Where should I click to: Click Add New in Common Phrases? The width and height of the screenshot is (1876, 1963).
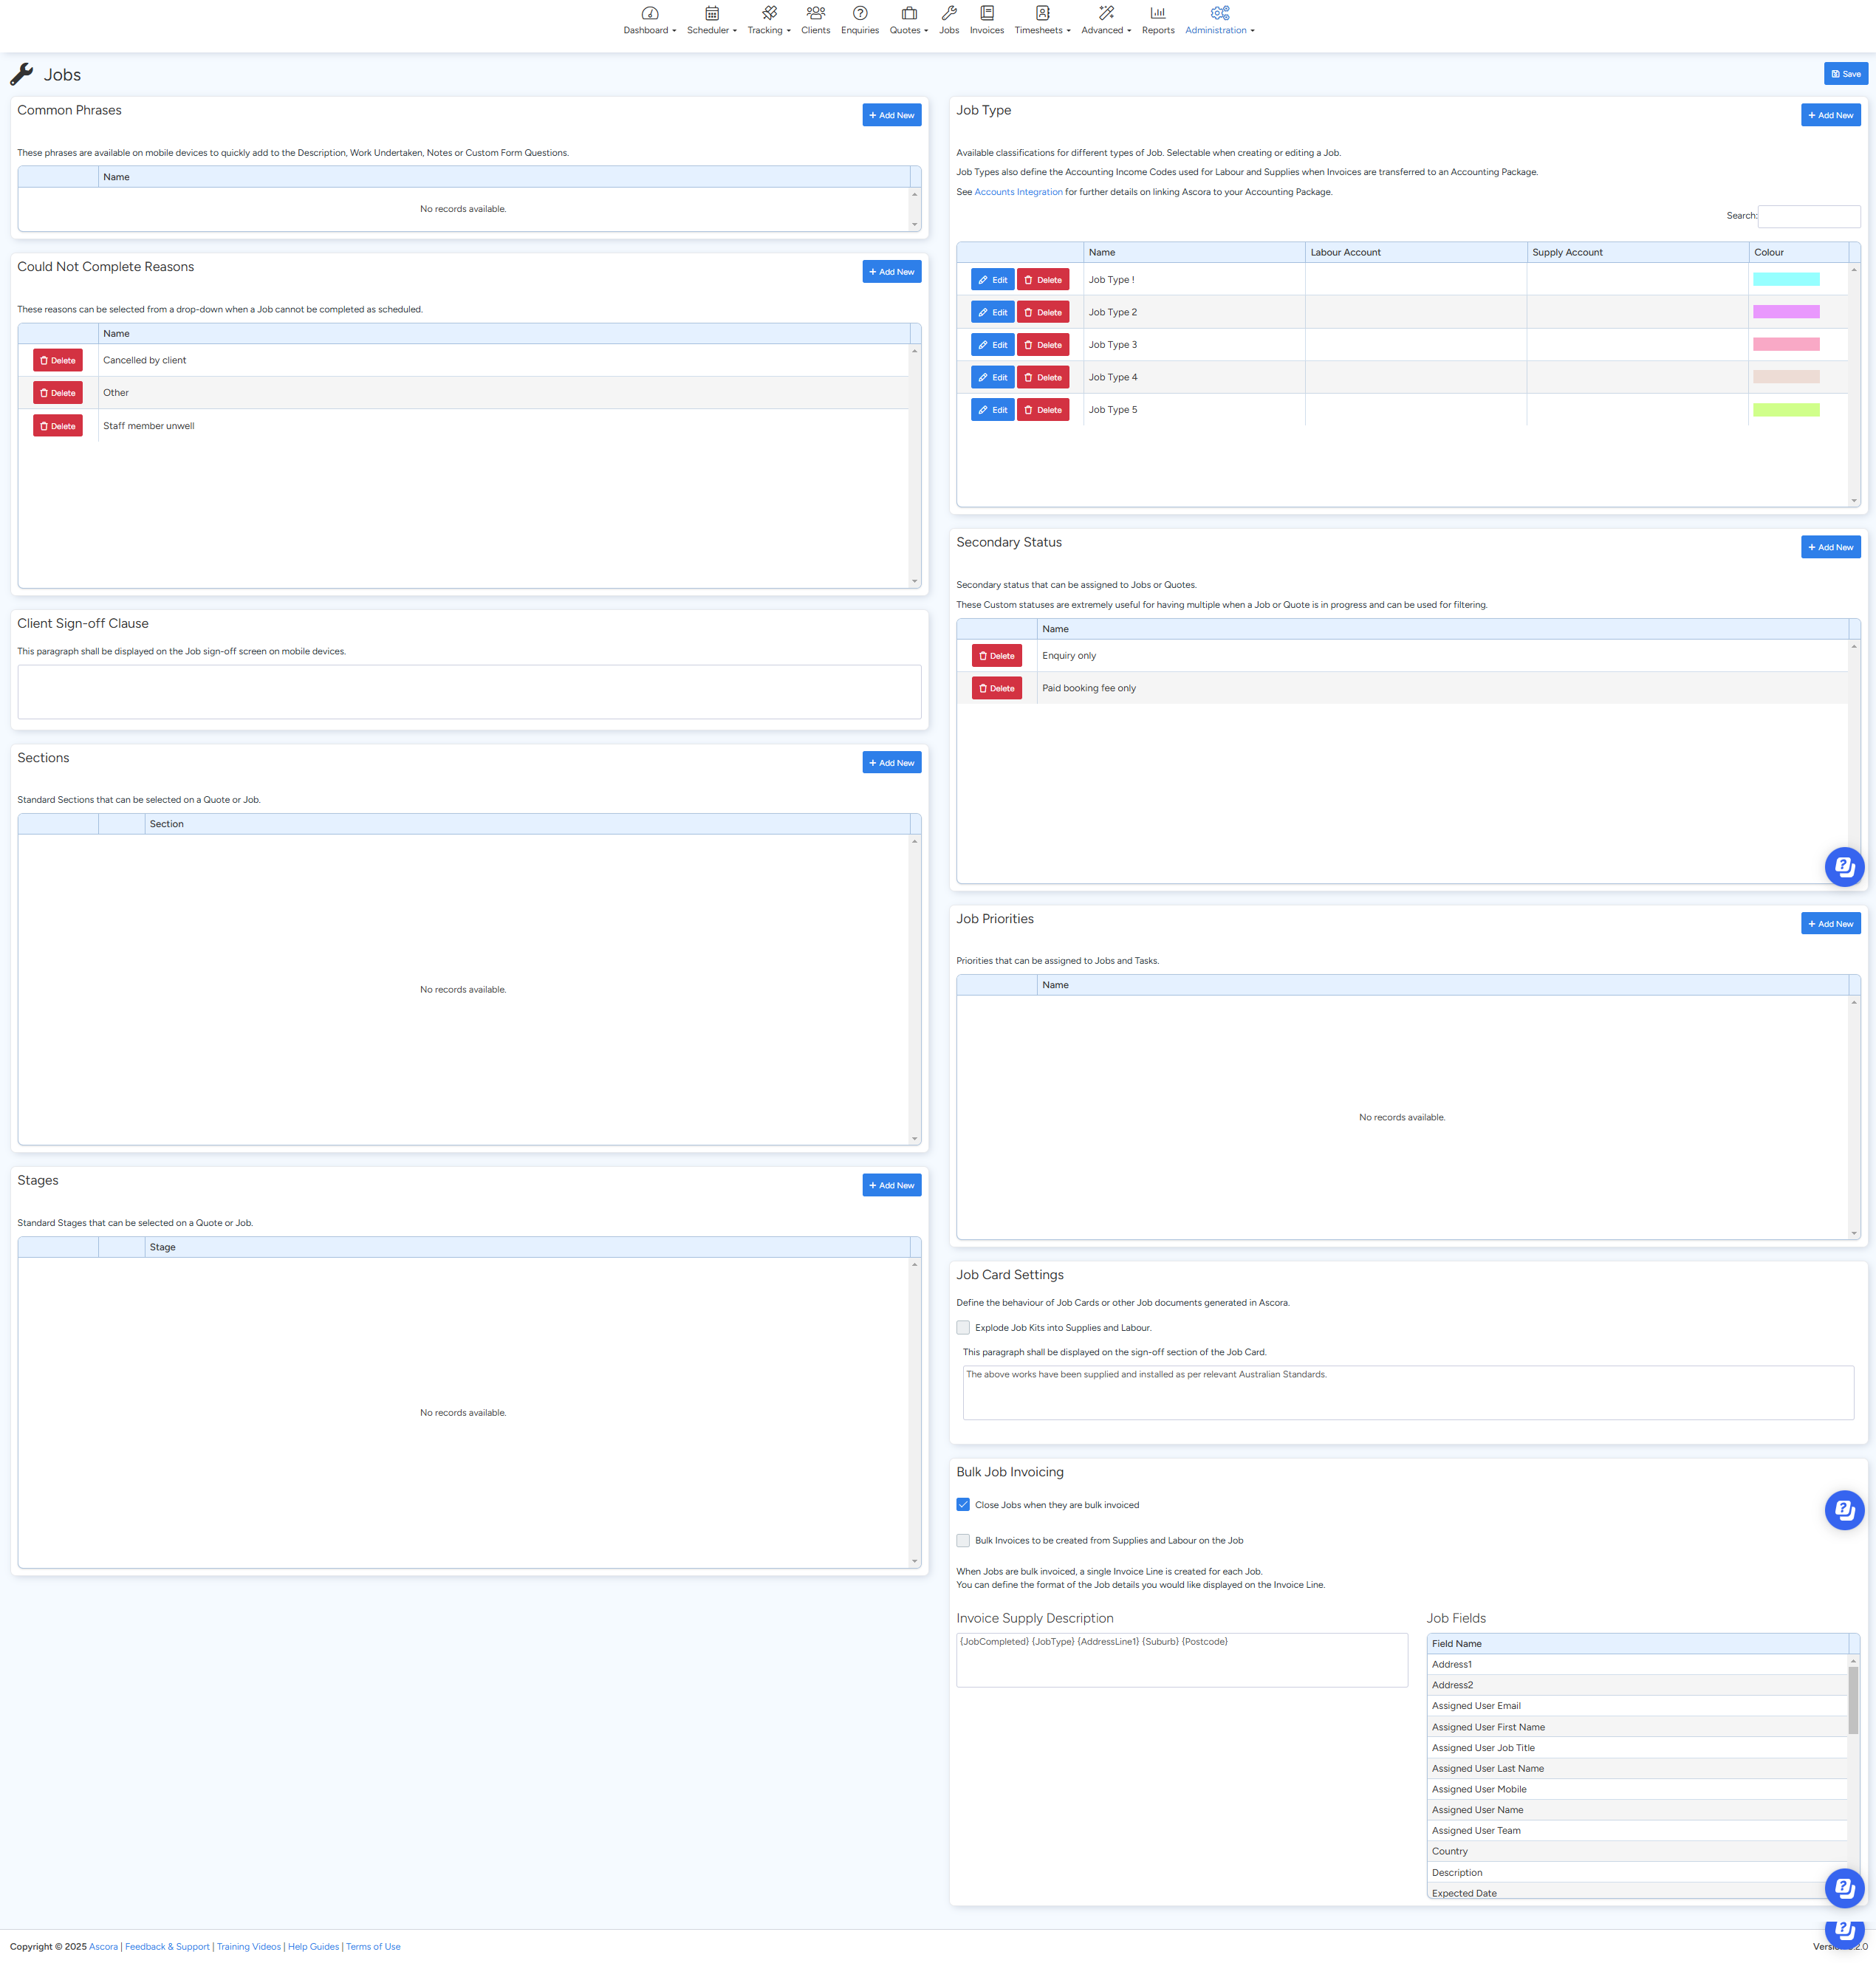(x=891, y=115)
